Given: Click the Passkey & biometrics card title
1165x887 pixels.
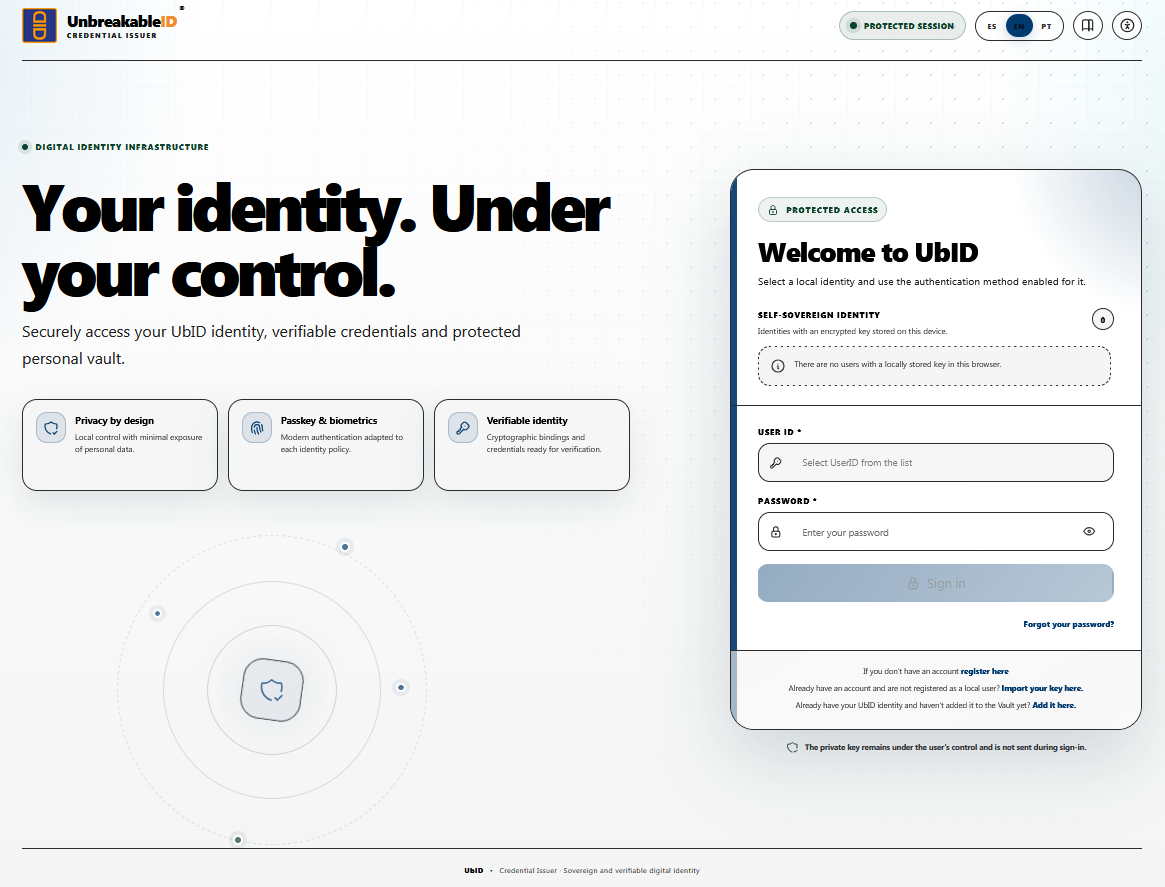Looking at the screenshot, I should 328,420.
